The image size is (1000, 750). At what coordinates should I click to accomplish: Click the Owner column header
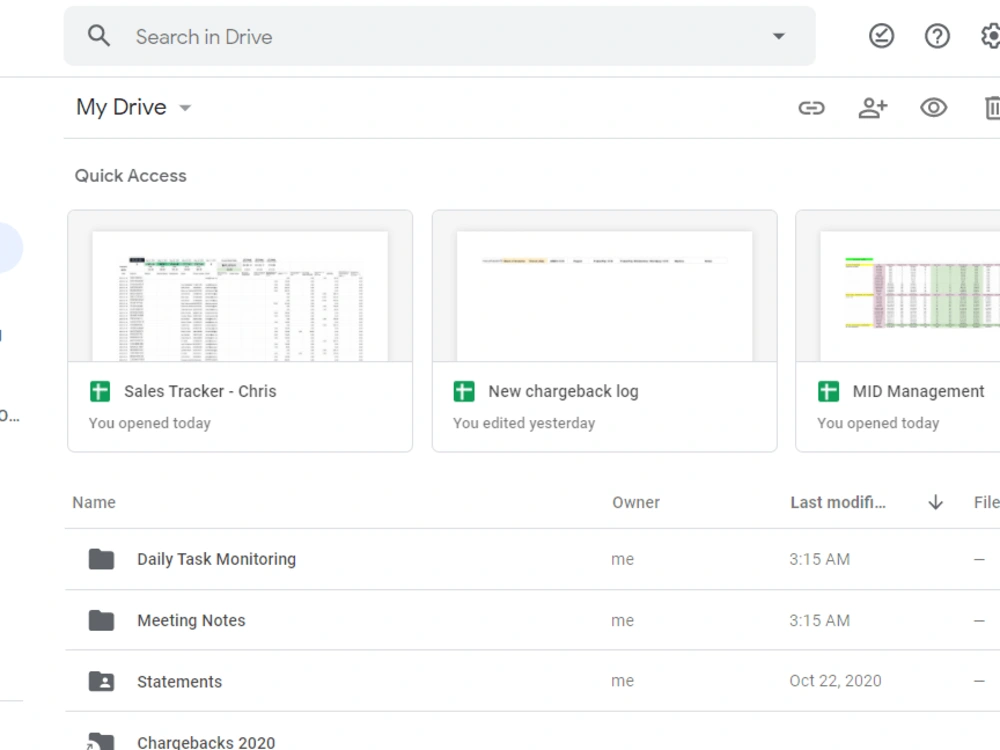tap(636, 503)
